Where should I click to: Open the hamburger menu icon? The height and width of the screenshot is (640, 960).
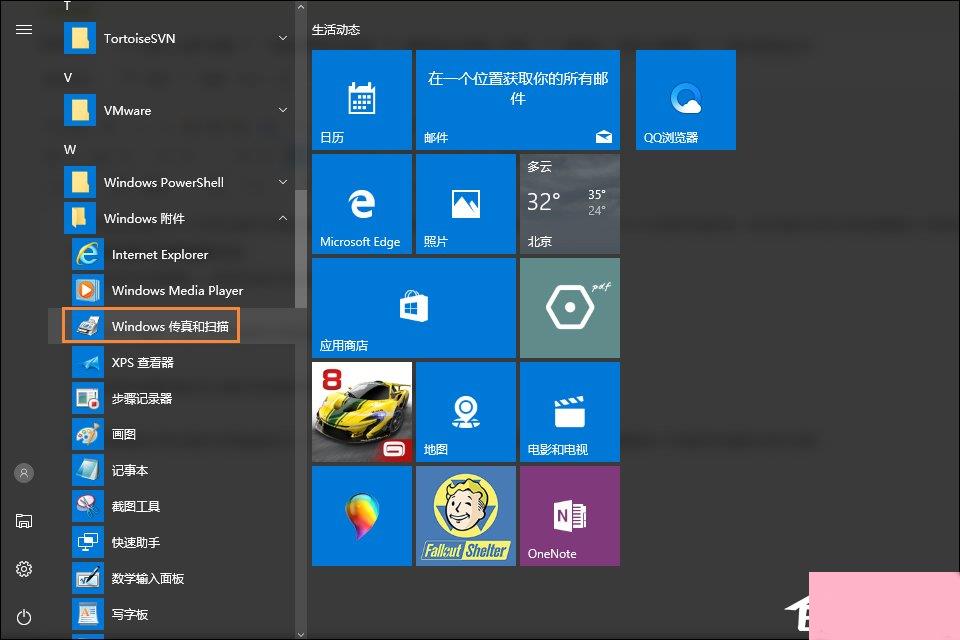(x=24, y=29)
